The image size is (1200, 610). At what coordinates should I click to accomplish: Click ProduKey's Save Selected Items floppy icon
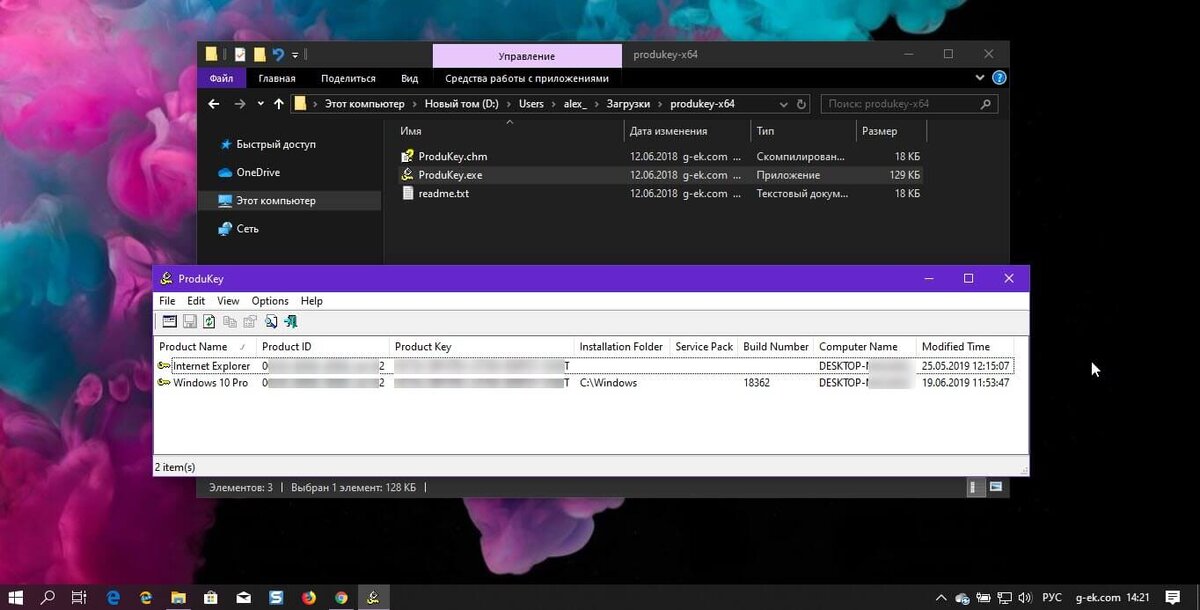point(189,322)
